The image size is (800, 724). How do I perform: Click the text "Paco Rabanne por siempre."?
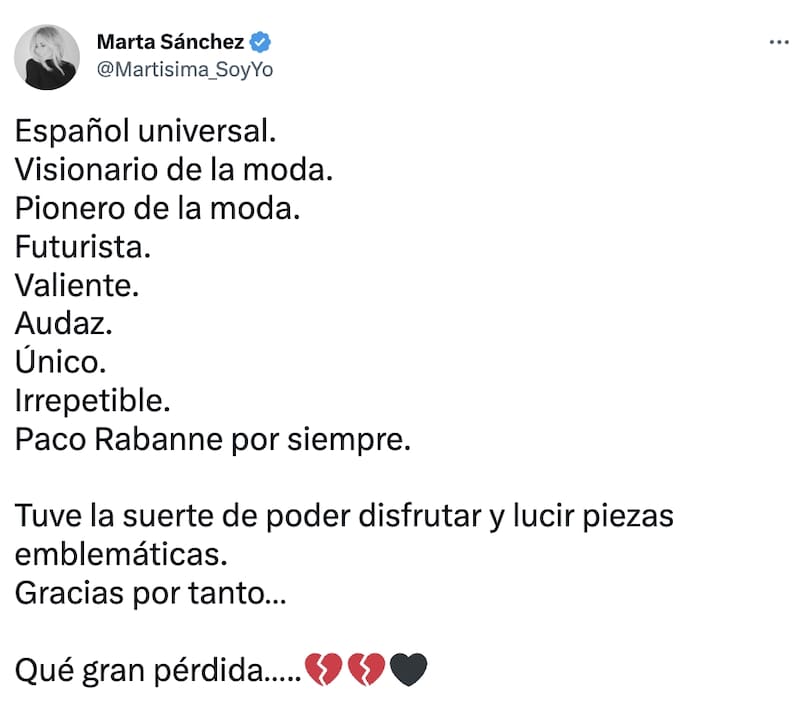tap(213, 440)
